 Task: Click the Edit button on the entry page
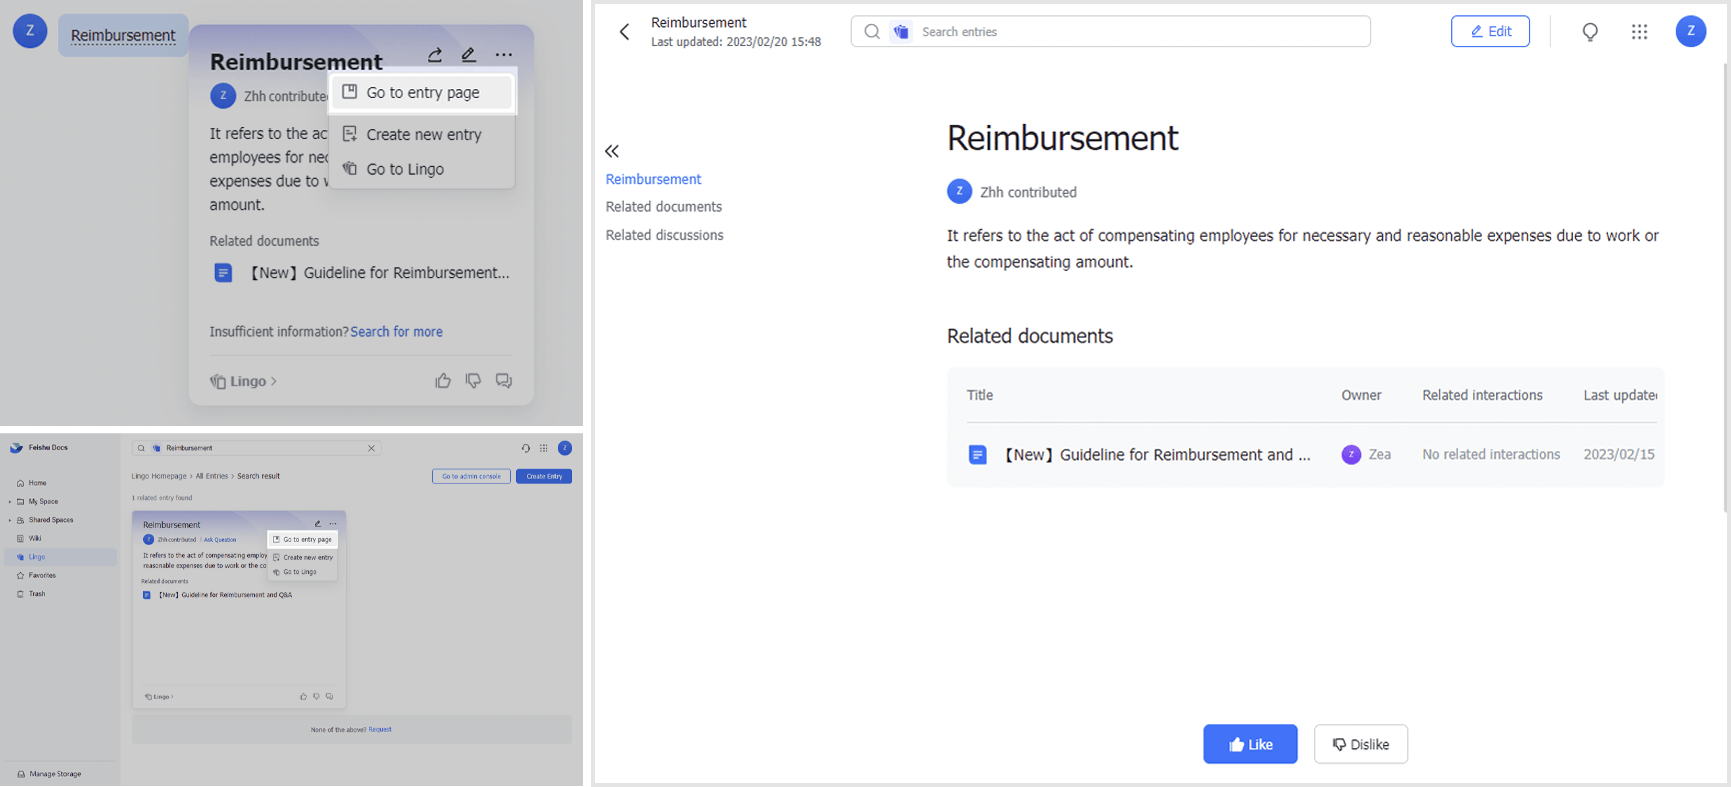1489,32
